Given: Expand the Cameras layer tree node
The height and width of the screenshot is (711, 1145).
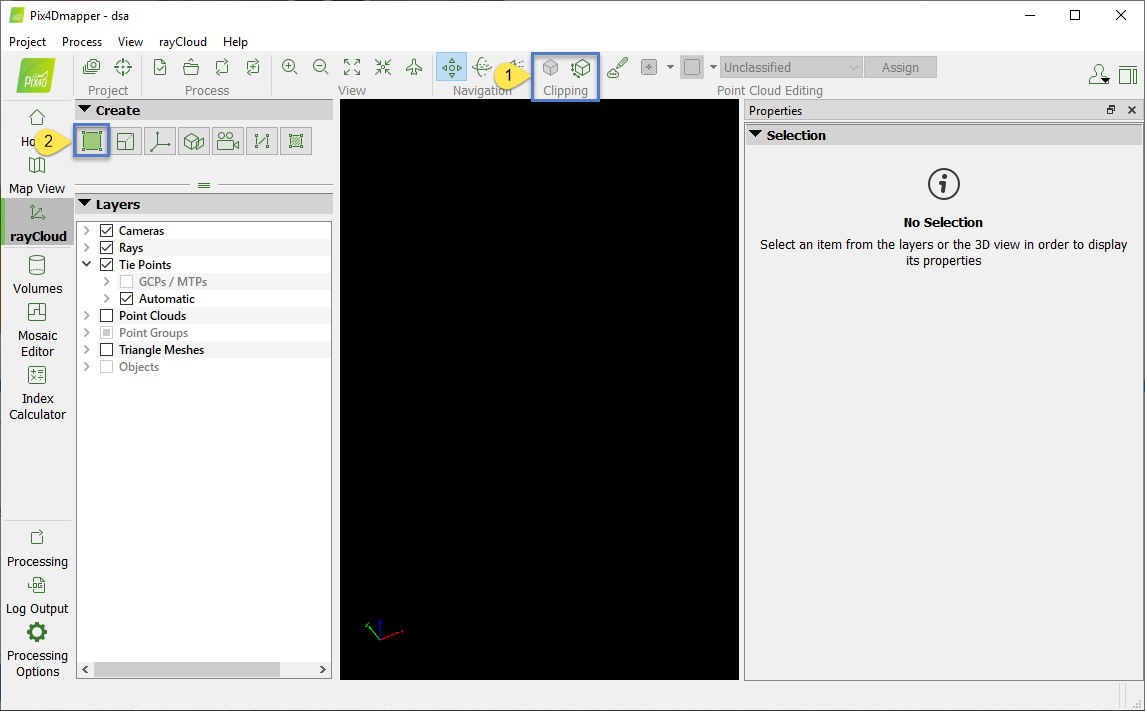Looking at the screenshot, I should tap(87, 231).
